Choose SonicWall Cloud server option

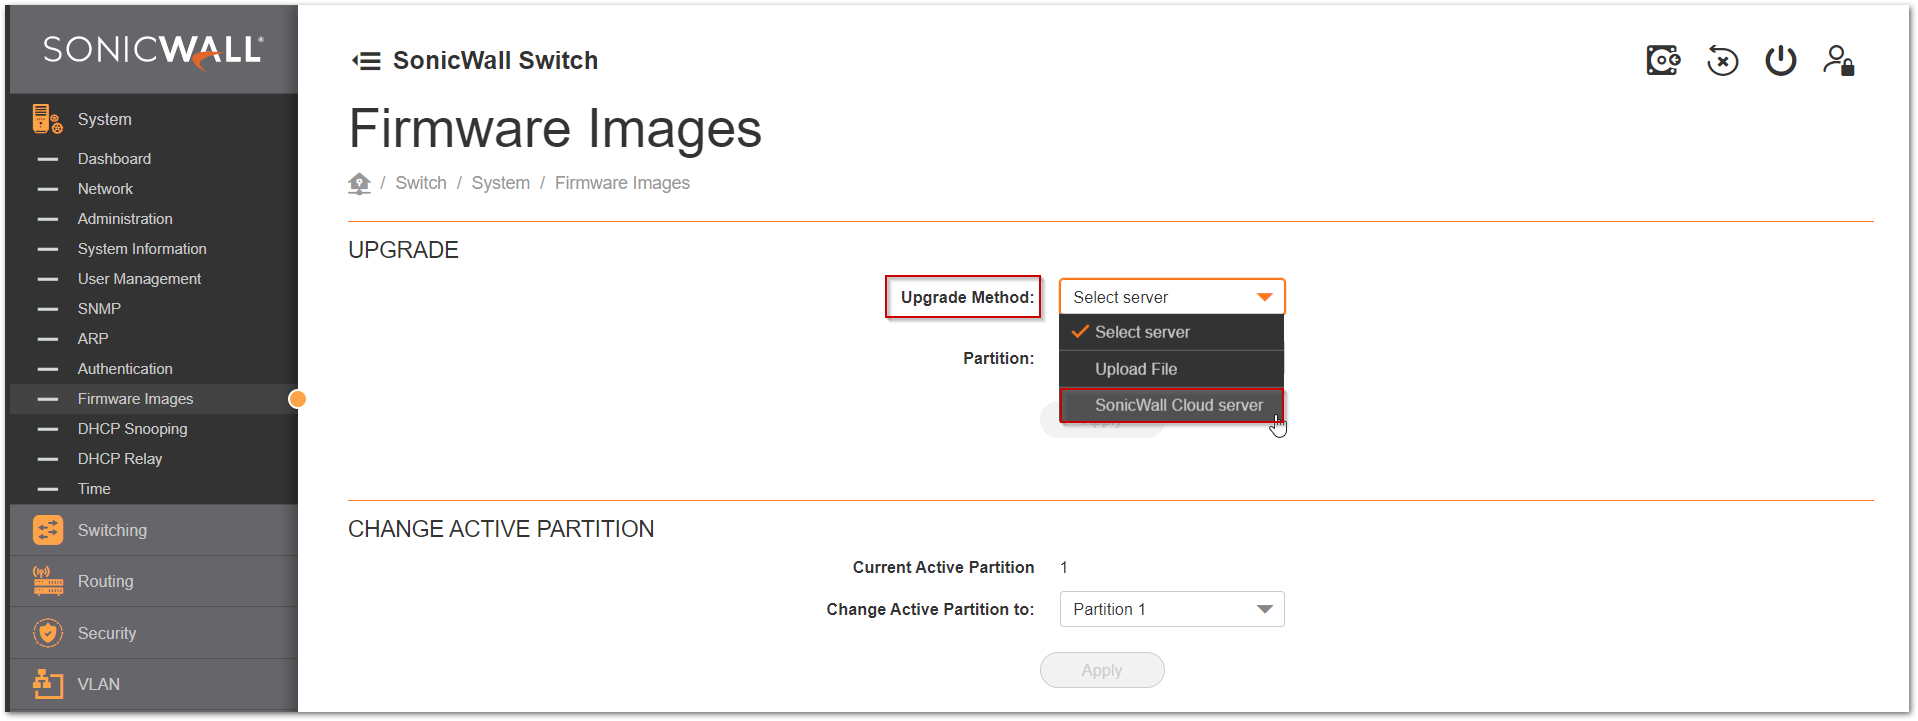tap(1178, 405)
